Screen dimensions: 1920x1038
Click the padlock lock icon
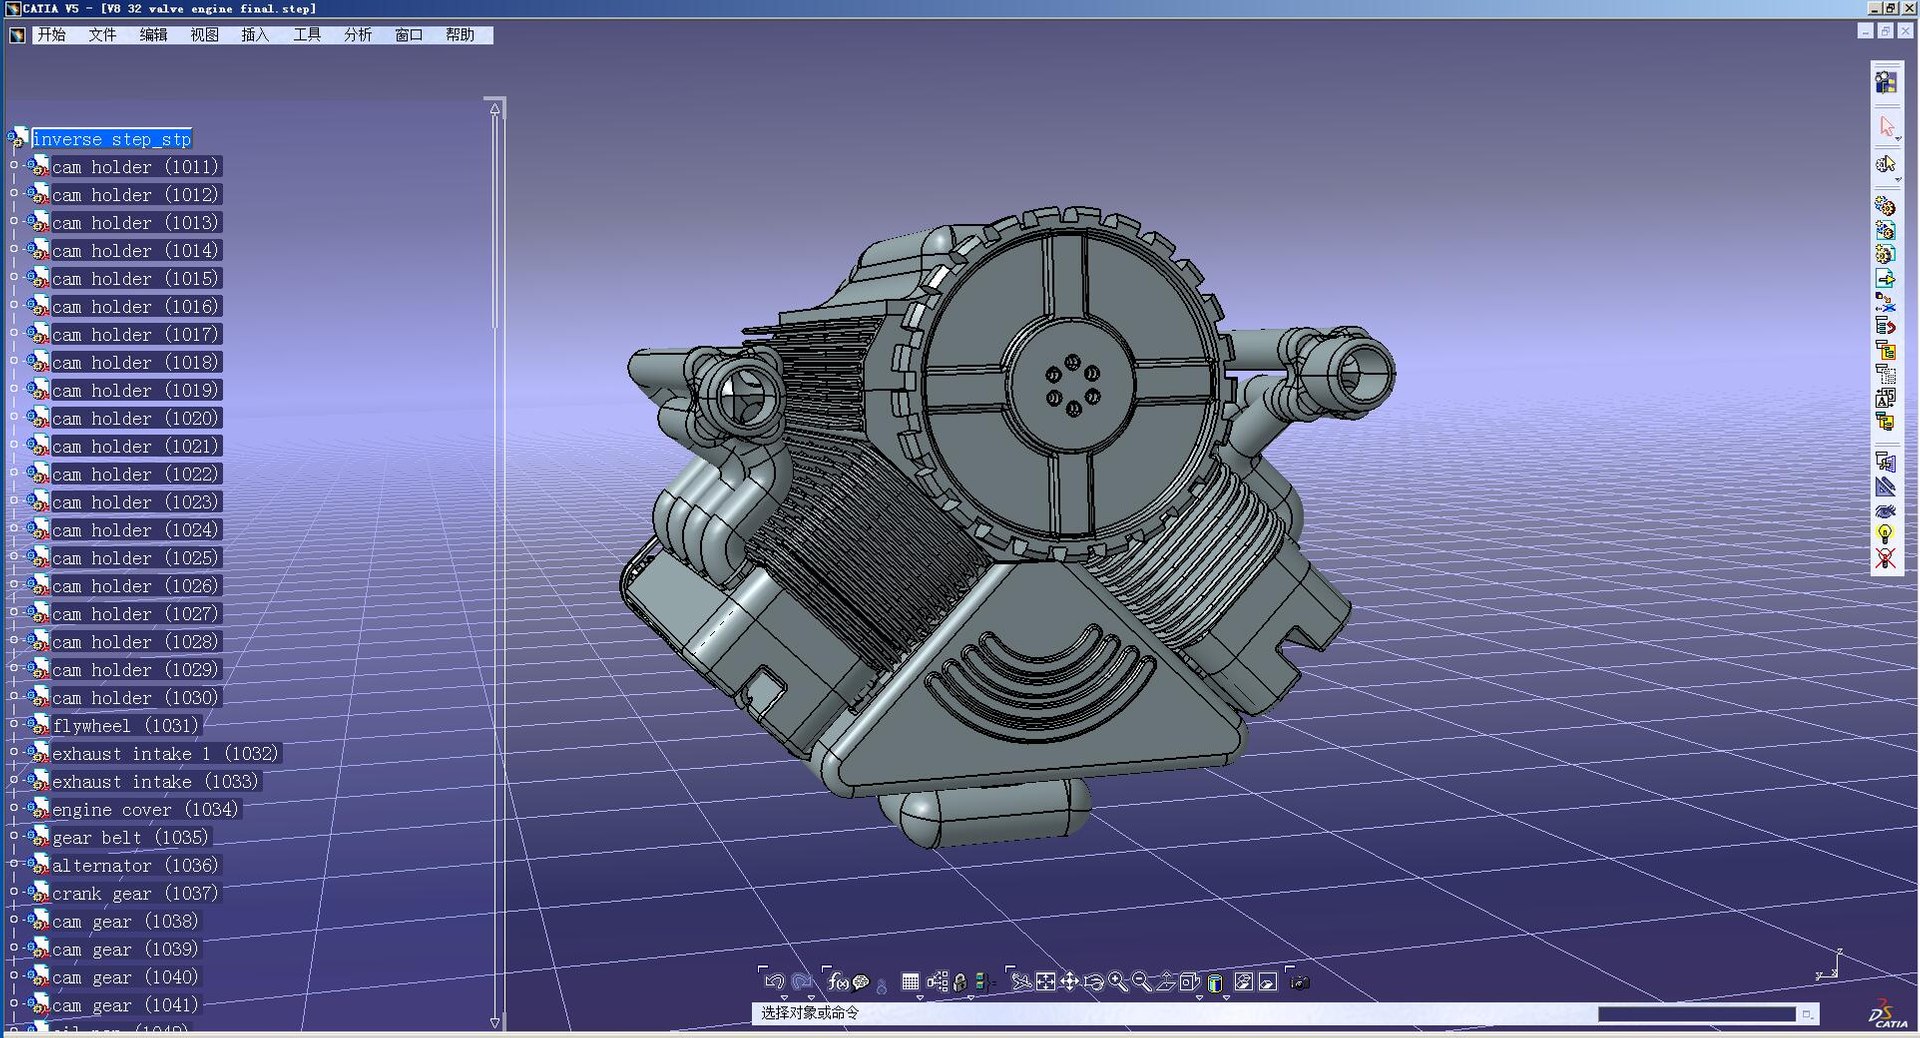click(960, 983)
